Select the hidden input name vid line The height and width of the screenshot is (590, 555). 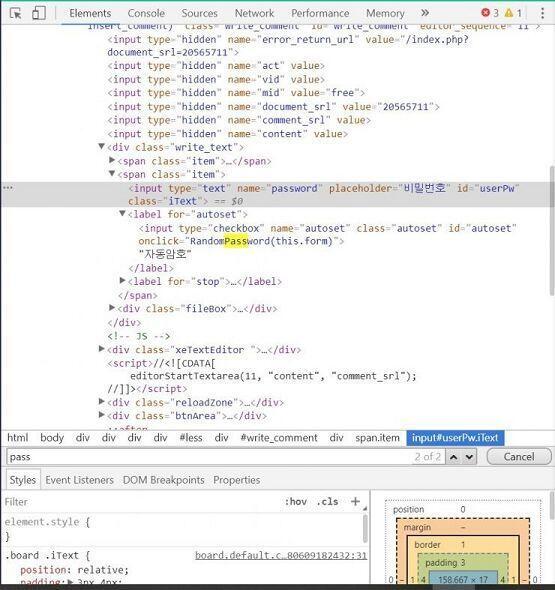216,79
